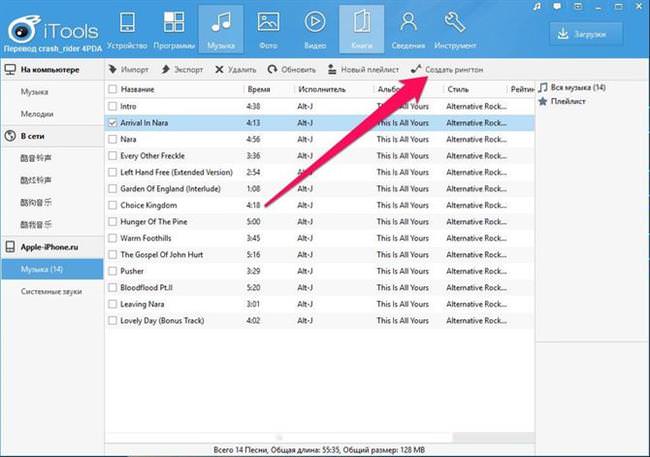Screen dimensions: 650x457
Task: Click the chat bubble icon in title bar
Action: coord(558,7)
